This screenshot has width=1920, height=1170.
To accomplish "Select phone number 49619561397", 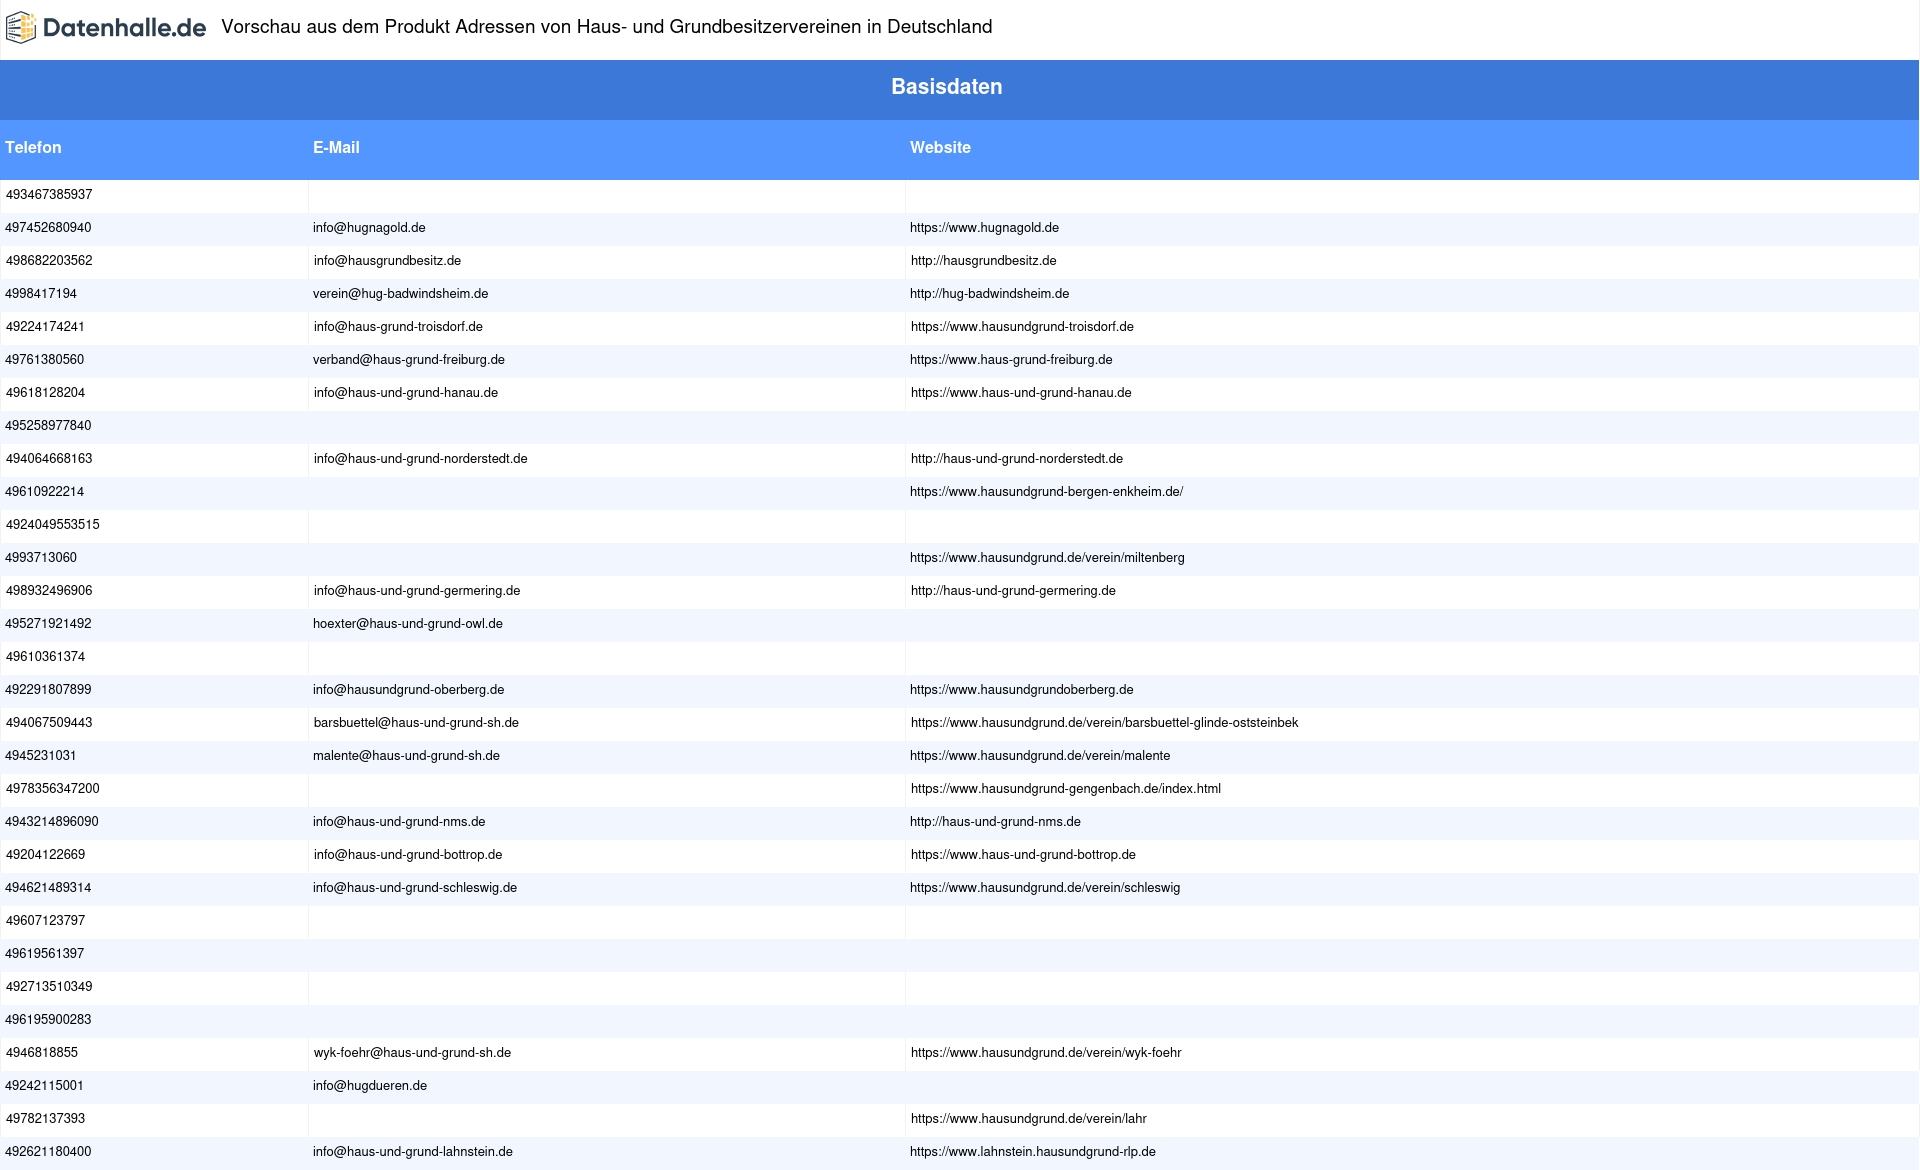I will pyautogui.click(x=44, y=954).
